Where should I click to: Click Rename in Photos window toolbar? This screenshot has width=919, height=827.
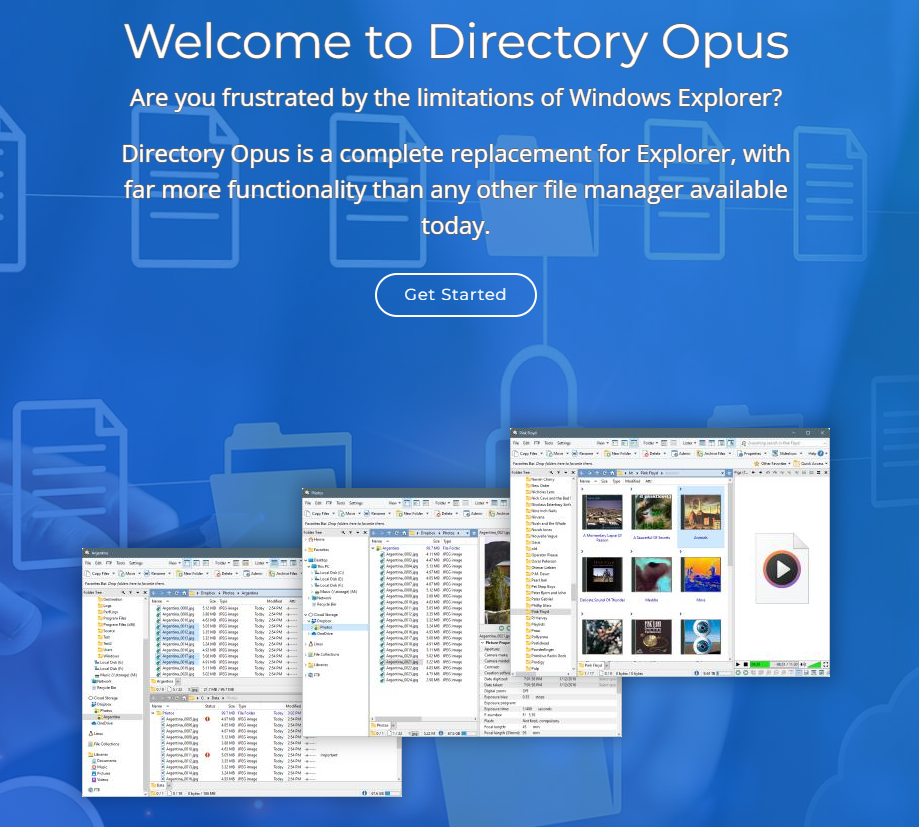pos(377,513)
